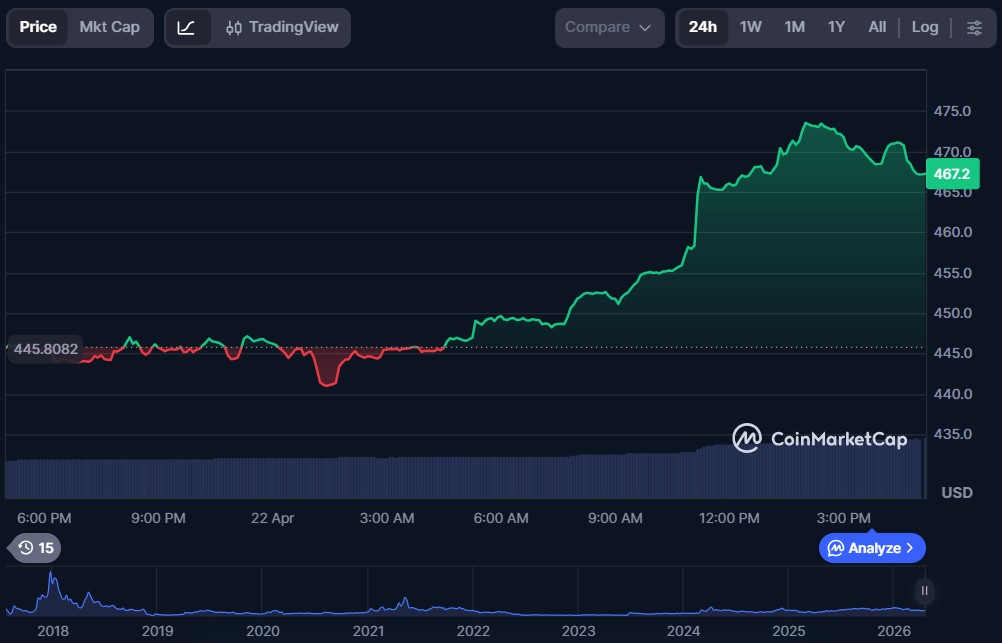
Task: Show 1M time range chart
Action: tap(795, 27)
